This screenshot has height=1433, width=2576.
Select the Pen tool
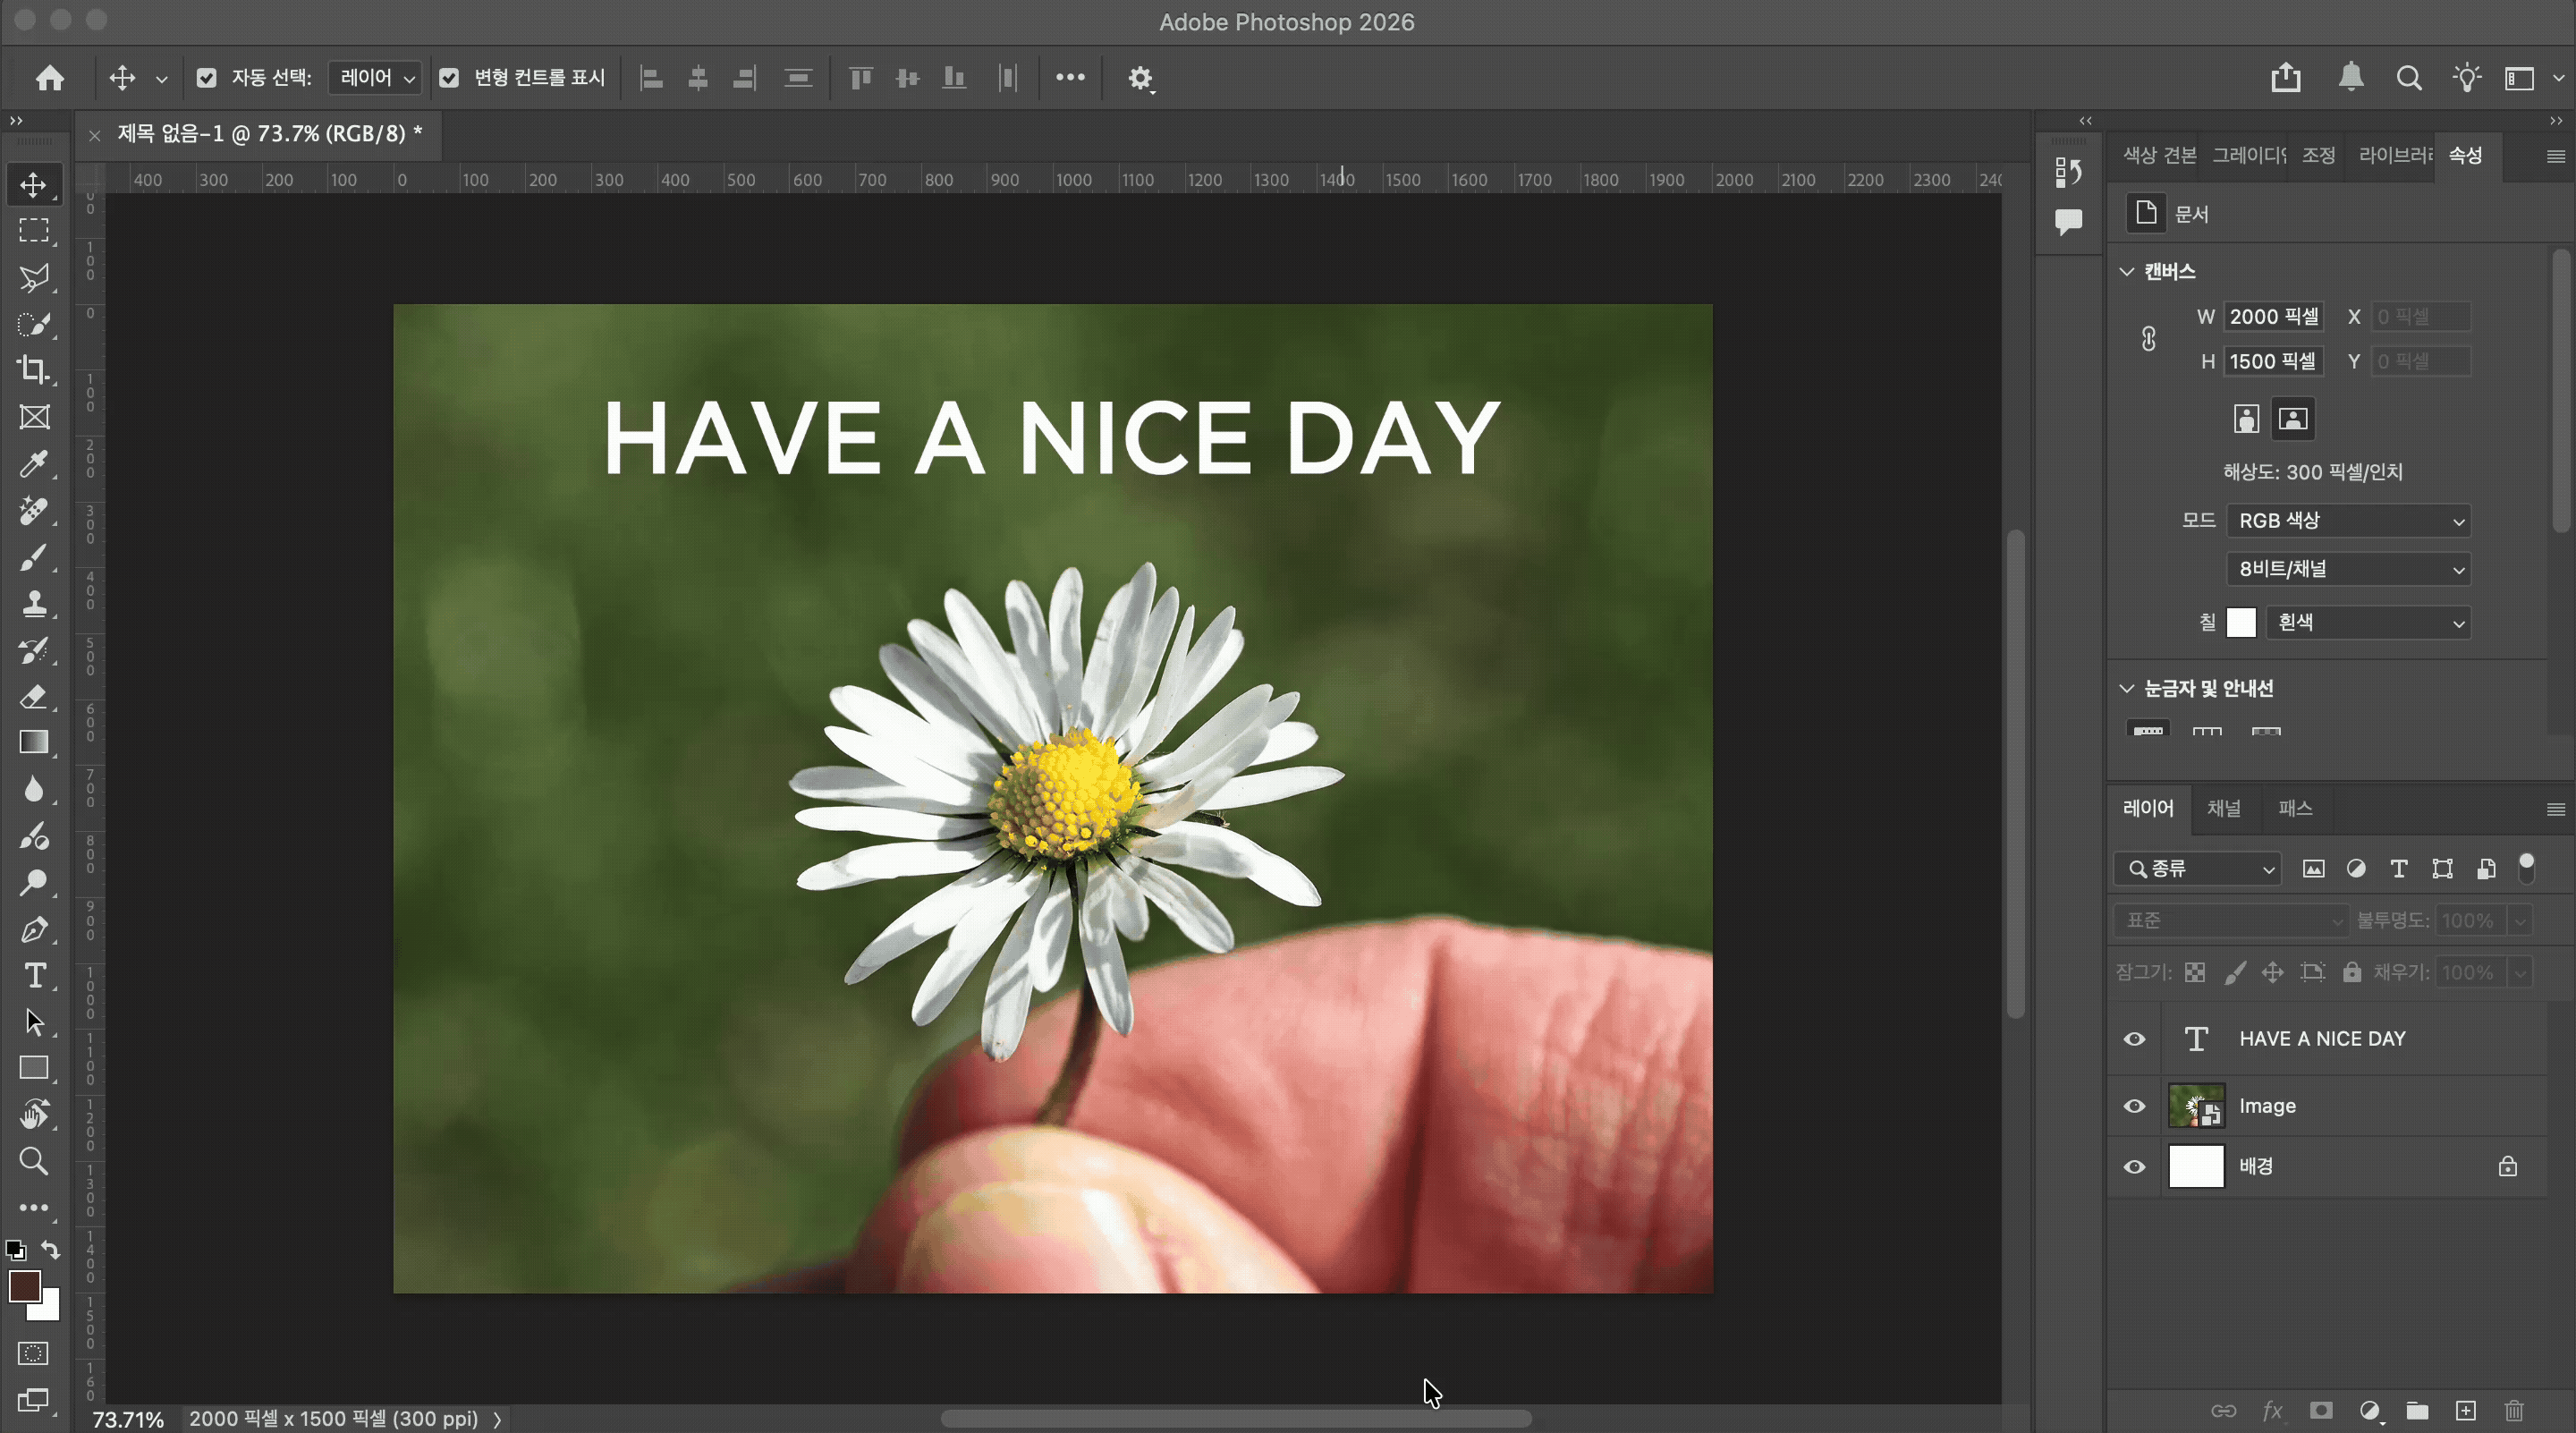click(34, 929)
